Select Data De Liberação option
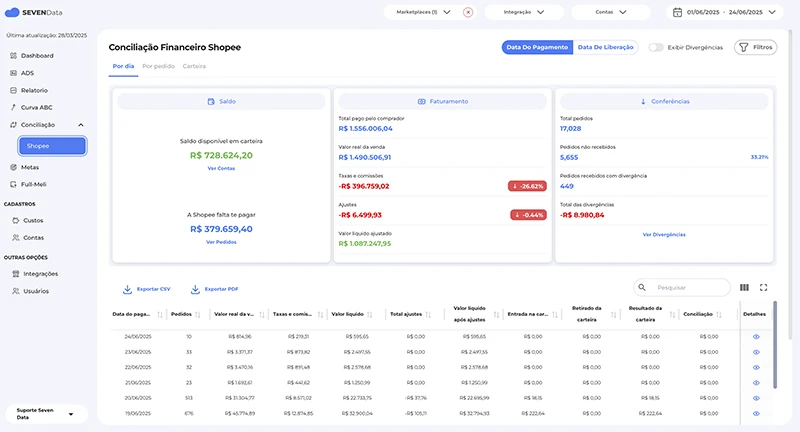800x432 pixels. [x=606, y=47]
